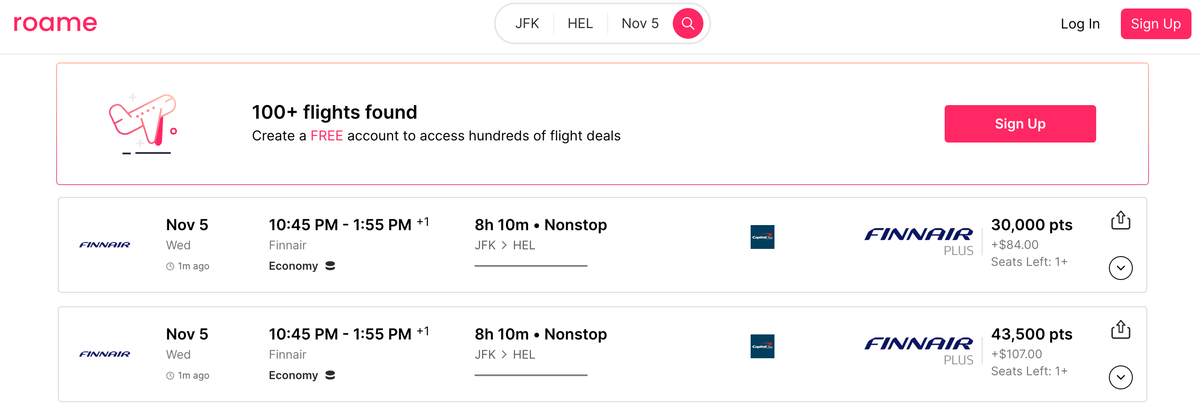Edit the JFK origin field
The height and width of the screenshot is (411, 1200).
(527, 23)
